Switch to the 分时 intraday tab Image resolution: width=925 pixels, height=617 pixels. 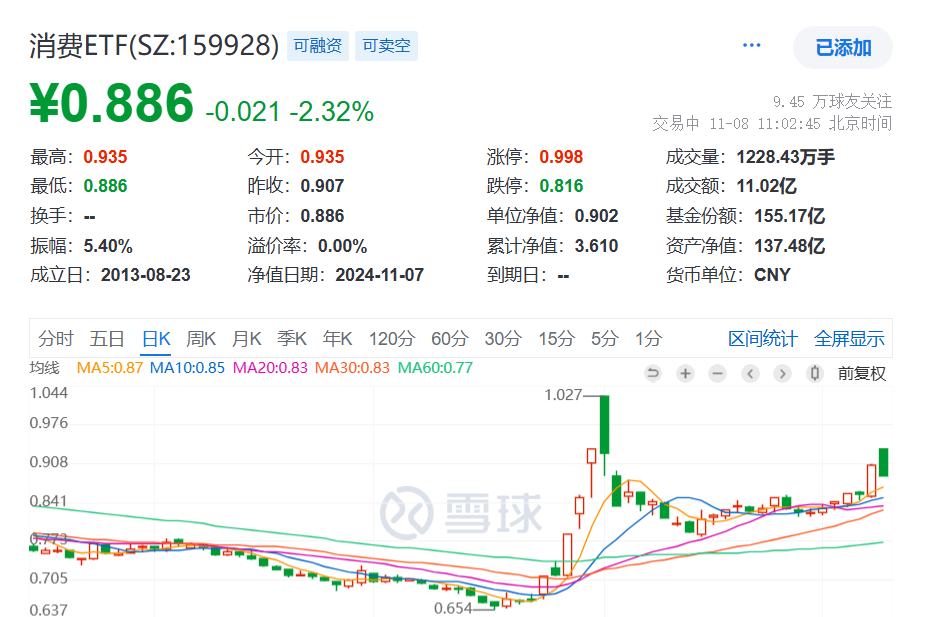click(56, 339)
